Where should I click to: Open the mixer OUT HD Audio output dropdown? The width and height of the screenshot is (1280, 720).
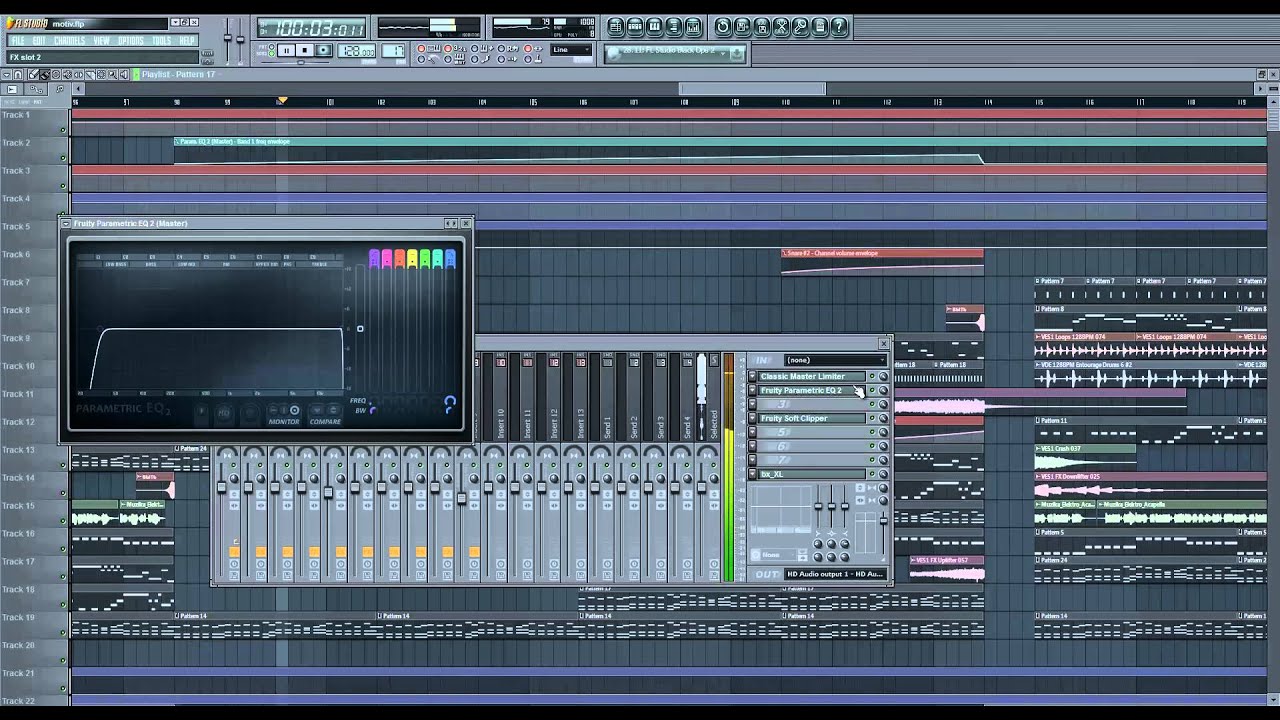(x=835, y=574)
